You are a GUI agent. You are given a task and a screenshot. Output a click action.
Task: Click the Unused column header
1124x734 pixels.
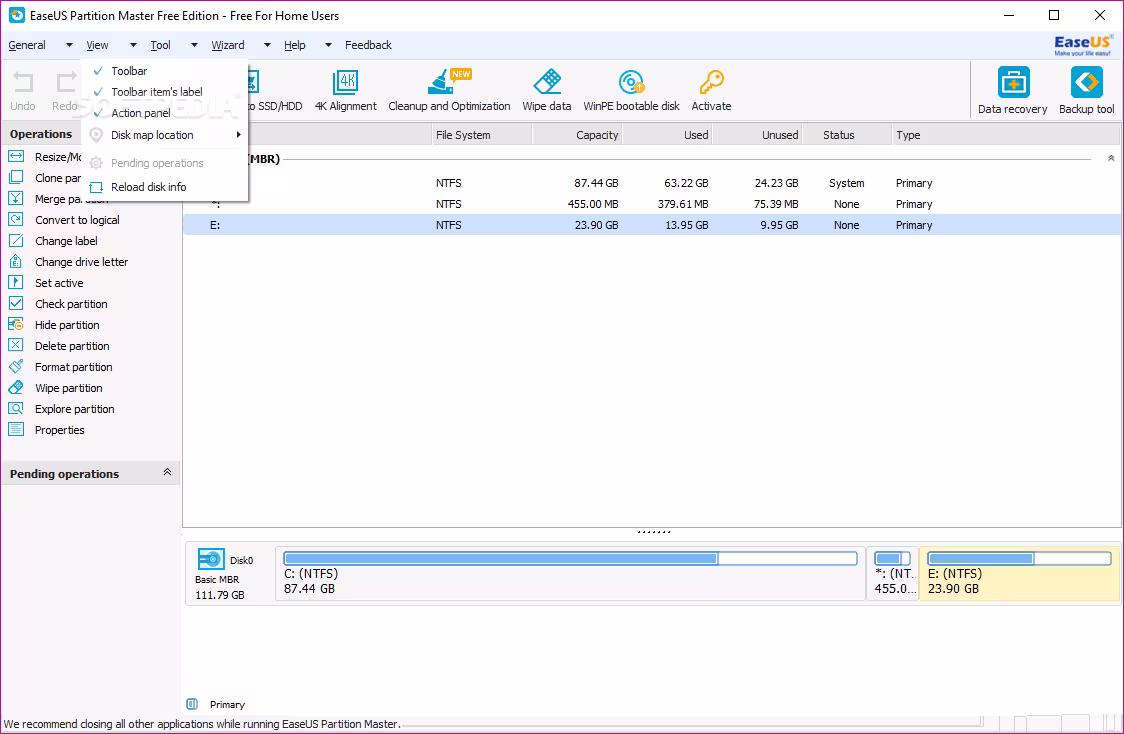(x=757, y=135)
